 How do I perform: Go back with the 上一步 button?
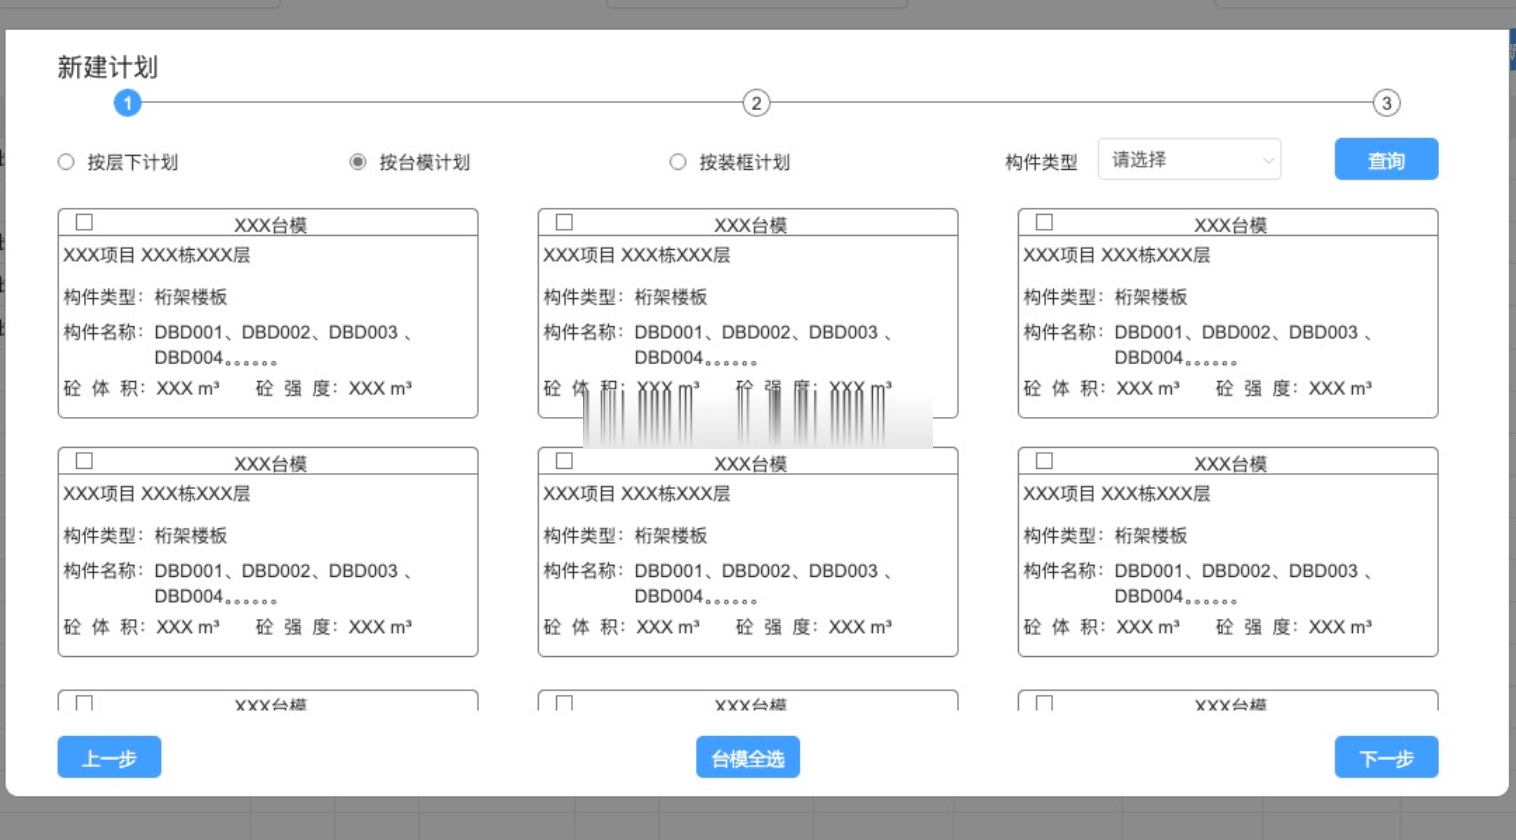click(x=109, y=757)
